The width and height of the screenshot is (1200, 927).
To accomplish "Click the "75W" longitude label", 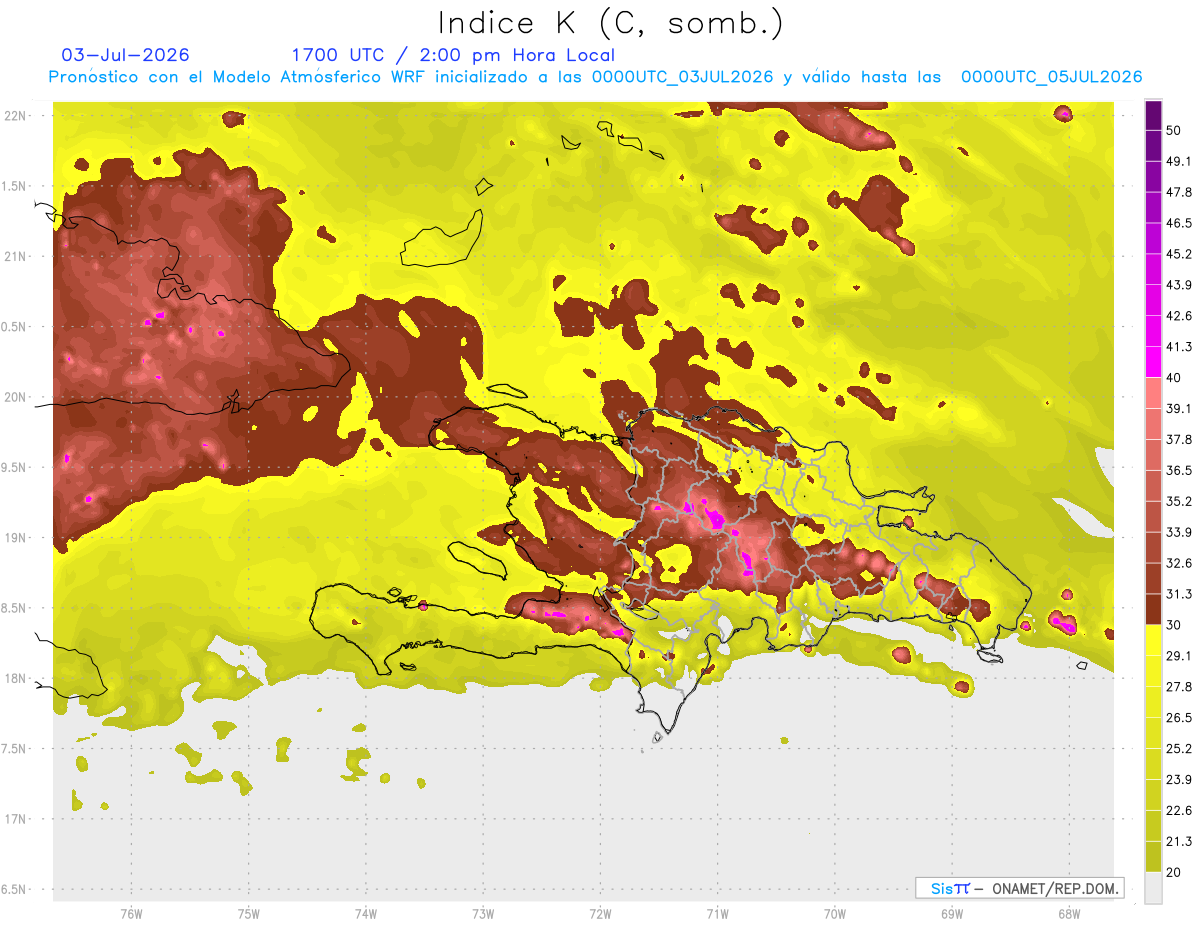I will point(248,914).
